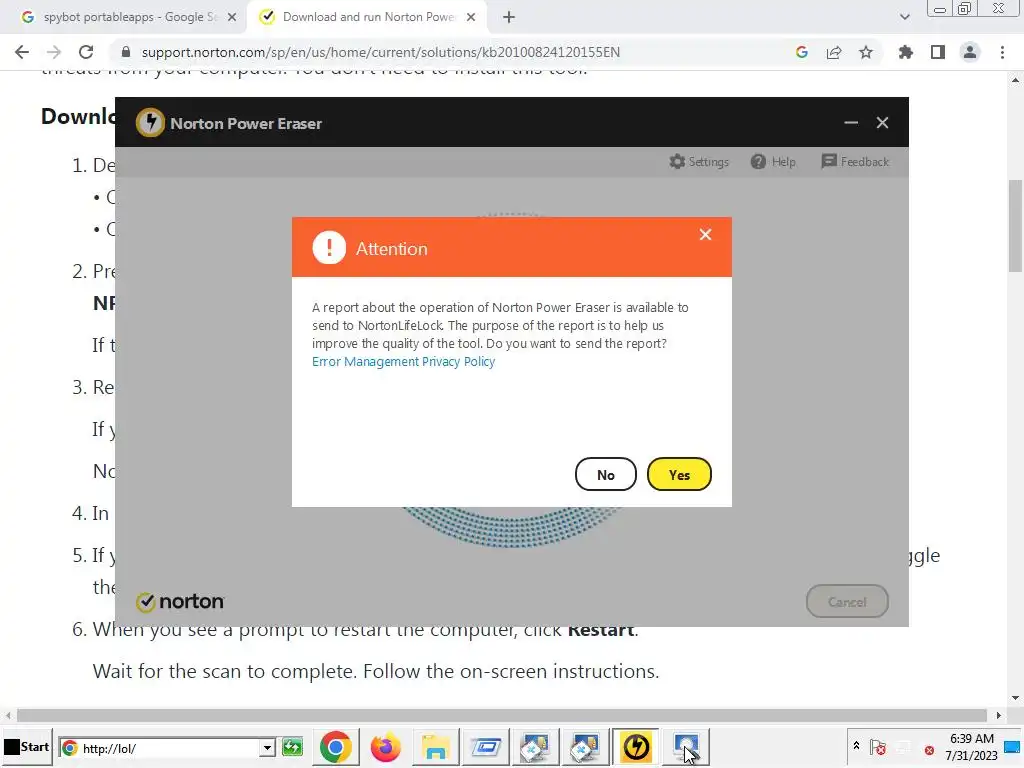Reload the Norton support page
This screenshot has width=1024, height=768.
point(86,52)
